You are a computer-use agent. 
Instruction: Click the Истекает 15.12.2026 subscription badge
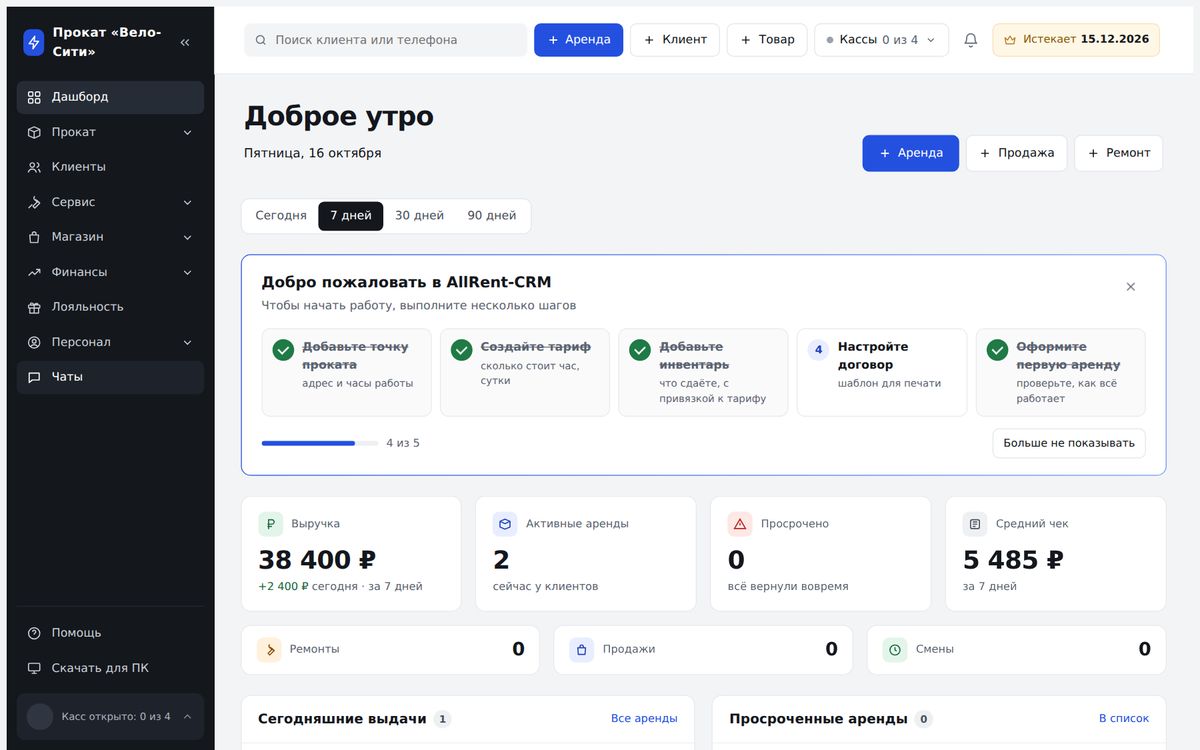click(1076, 40)
